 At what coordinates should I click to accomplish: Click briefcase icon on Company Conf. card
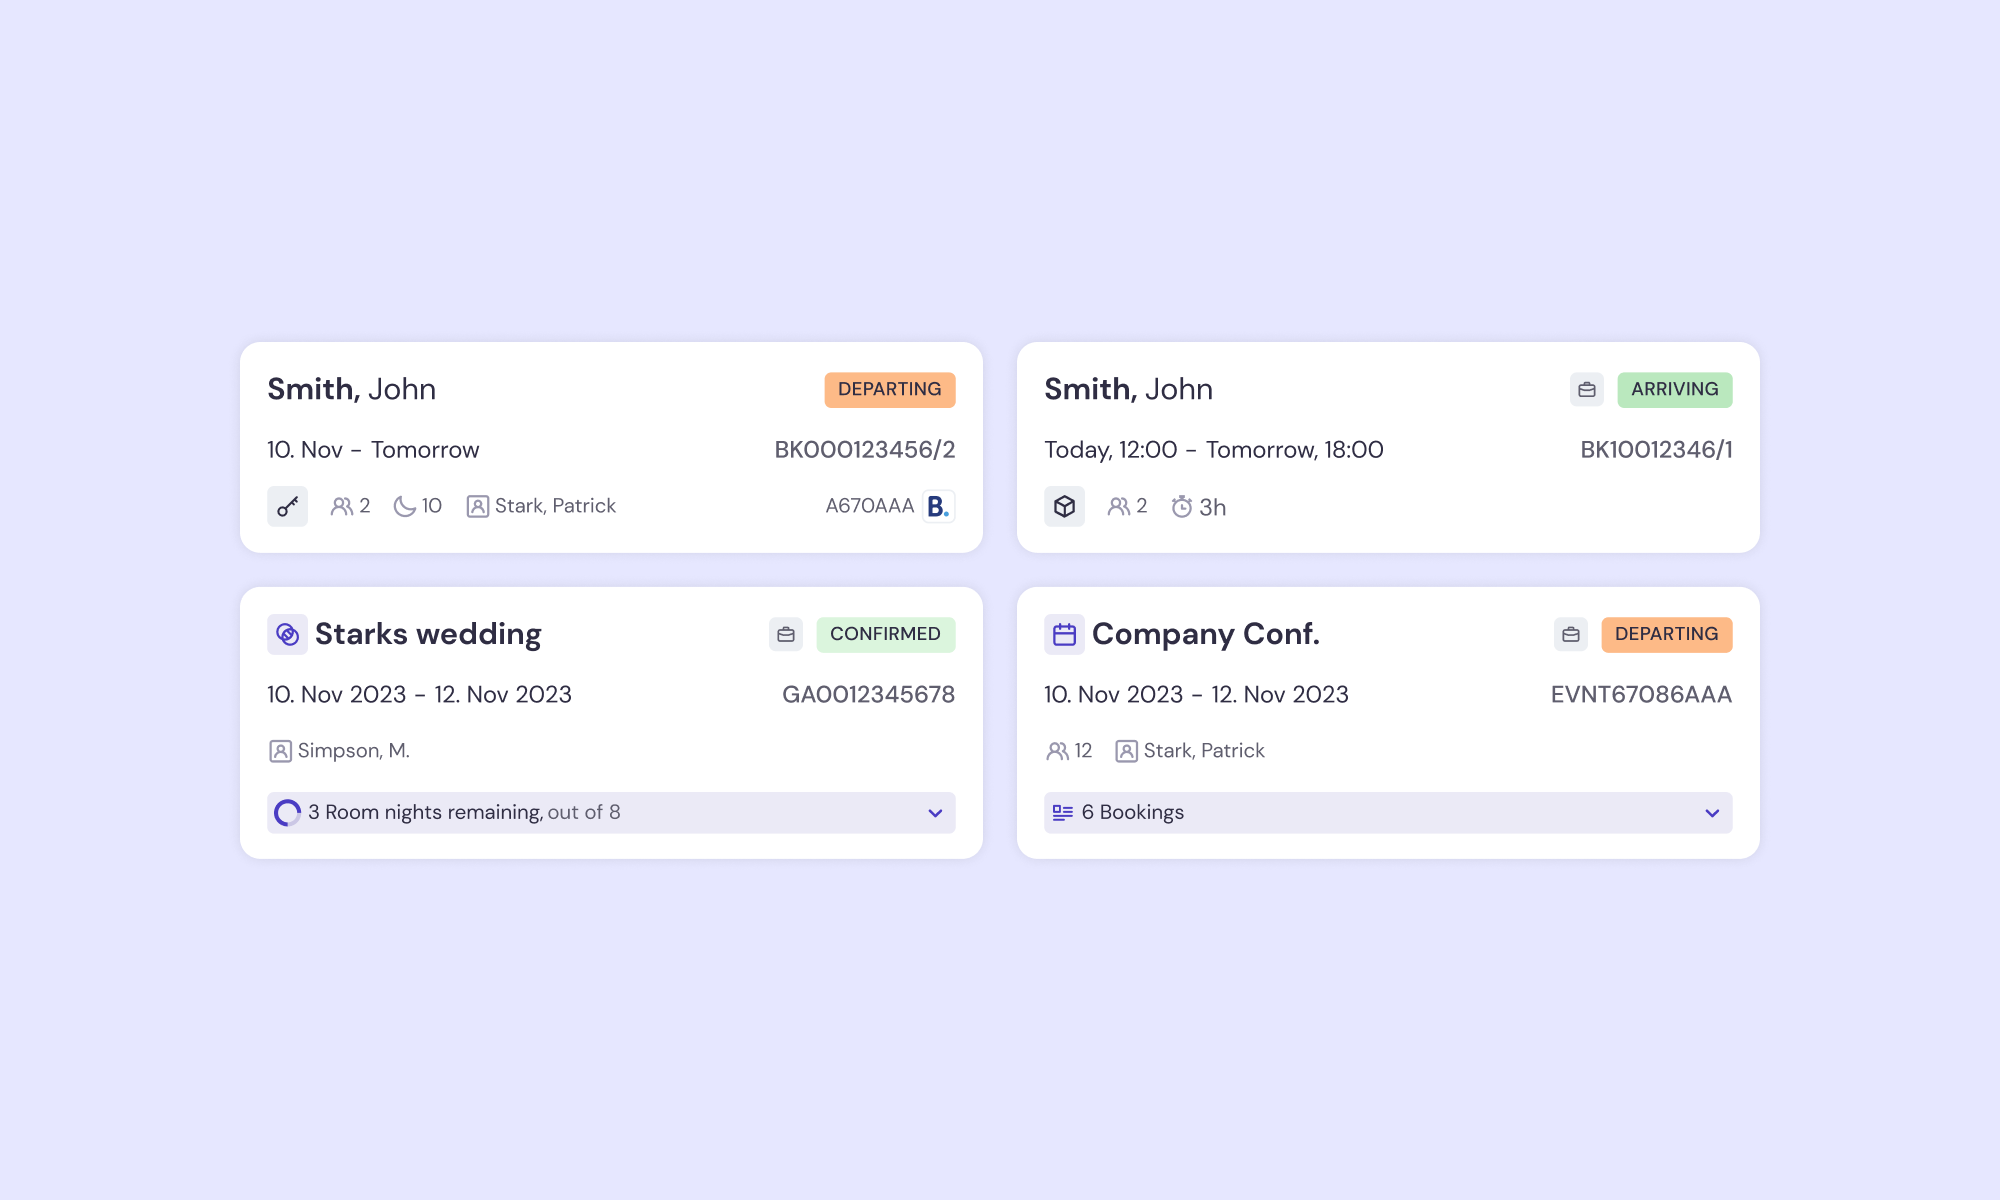click(1570, 635)
